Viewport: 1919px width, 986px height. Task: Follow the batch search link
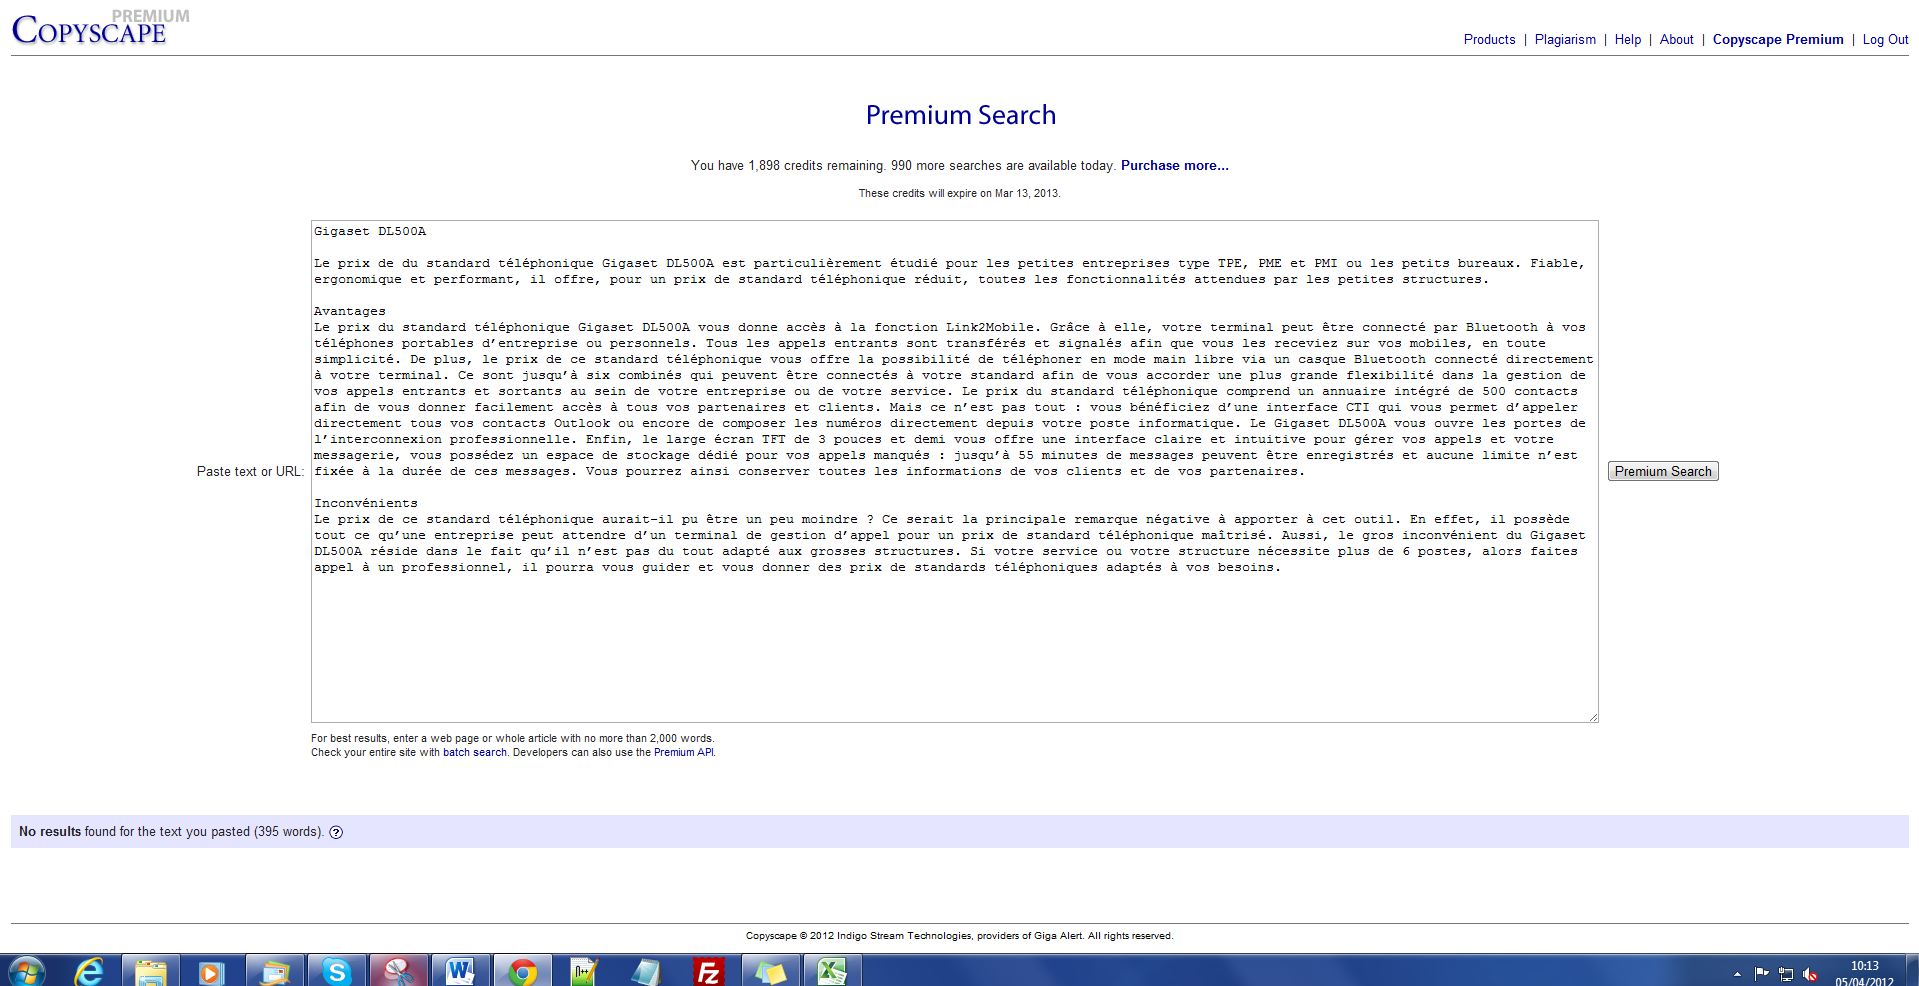(474, 753)
